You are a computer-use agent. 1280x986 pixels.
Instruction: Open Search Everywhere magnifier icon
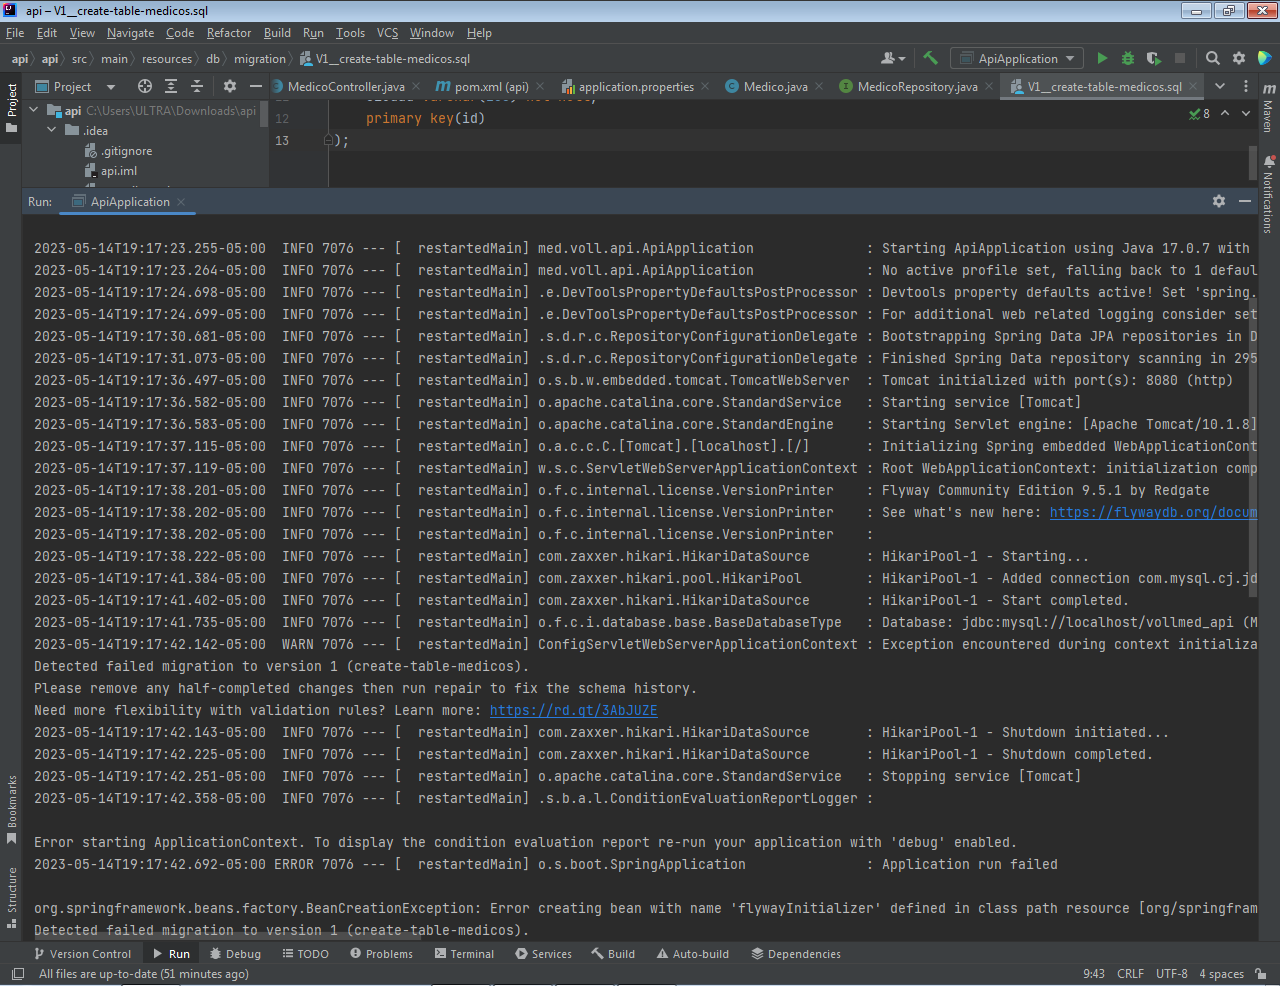tap(1213, 58)
